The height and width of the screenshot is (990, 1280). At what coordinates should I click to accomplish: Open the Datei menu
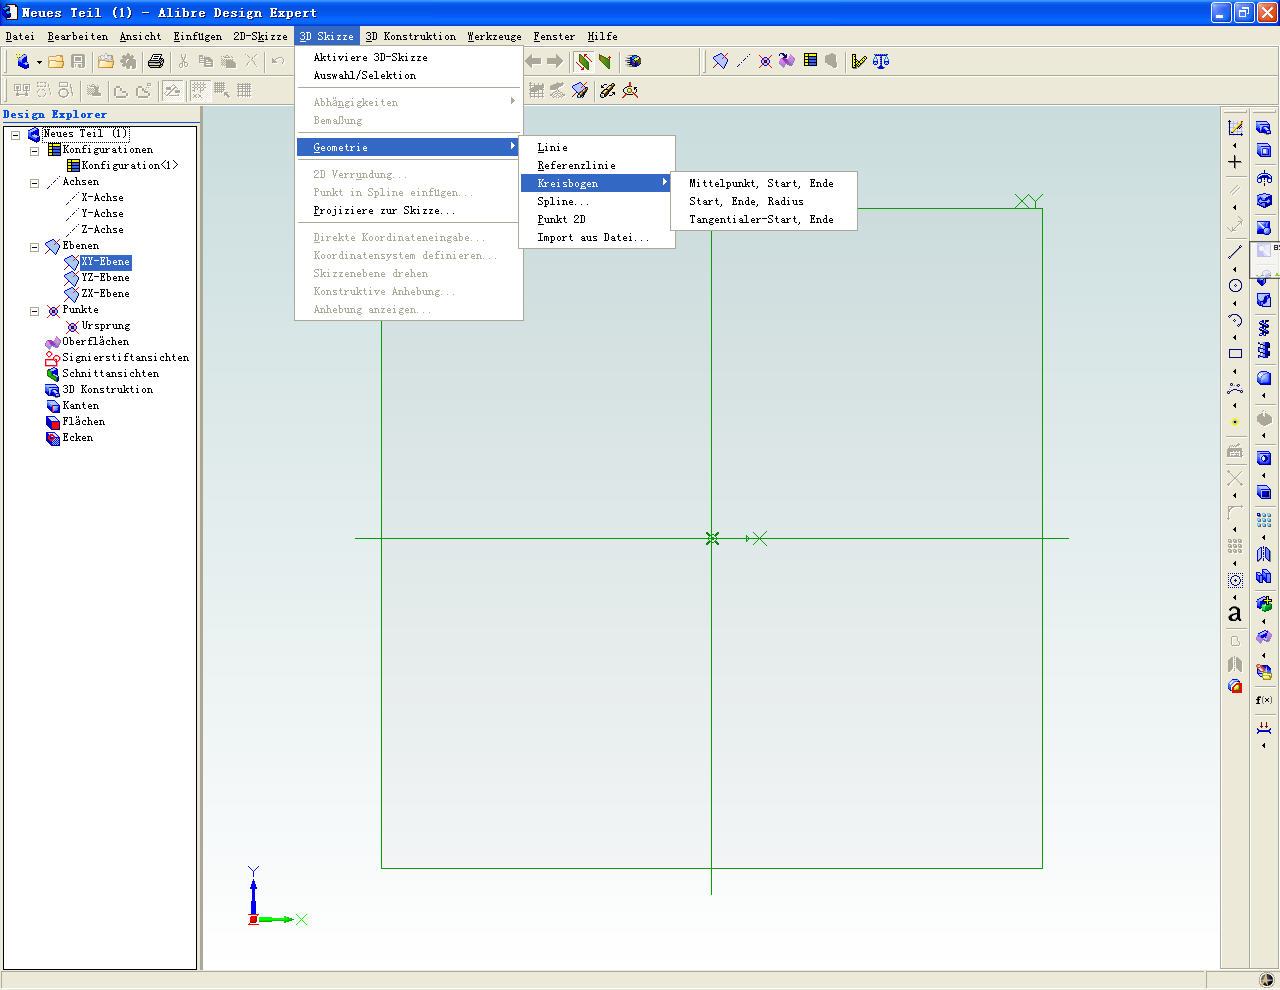tap(20, 36)
